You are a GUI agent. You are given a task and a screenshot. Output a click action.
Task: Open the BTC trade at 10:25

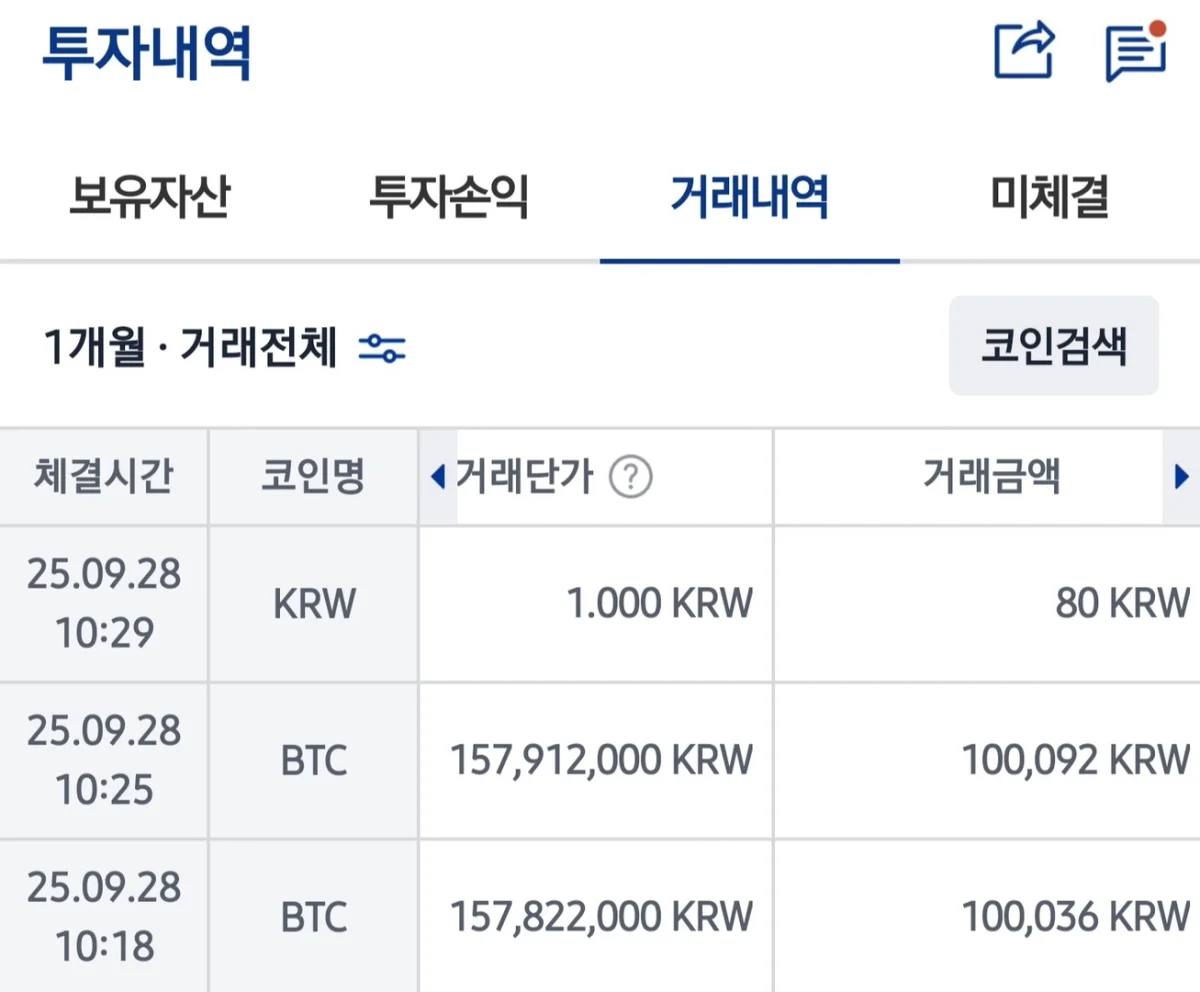[x=314, y=761]
